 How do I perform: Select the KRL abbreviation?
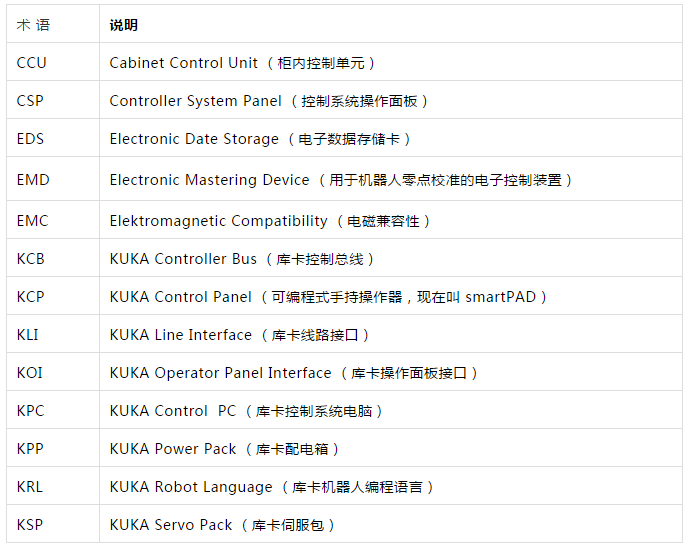30,487
